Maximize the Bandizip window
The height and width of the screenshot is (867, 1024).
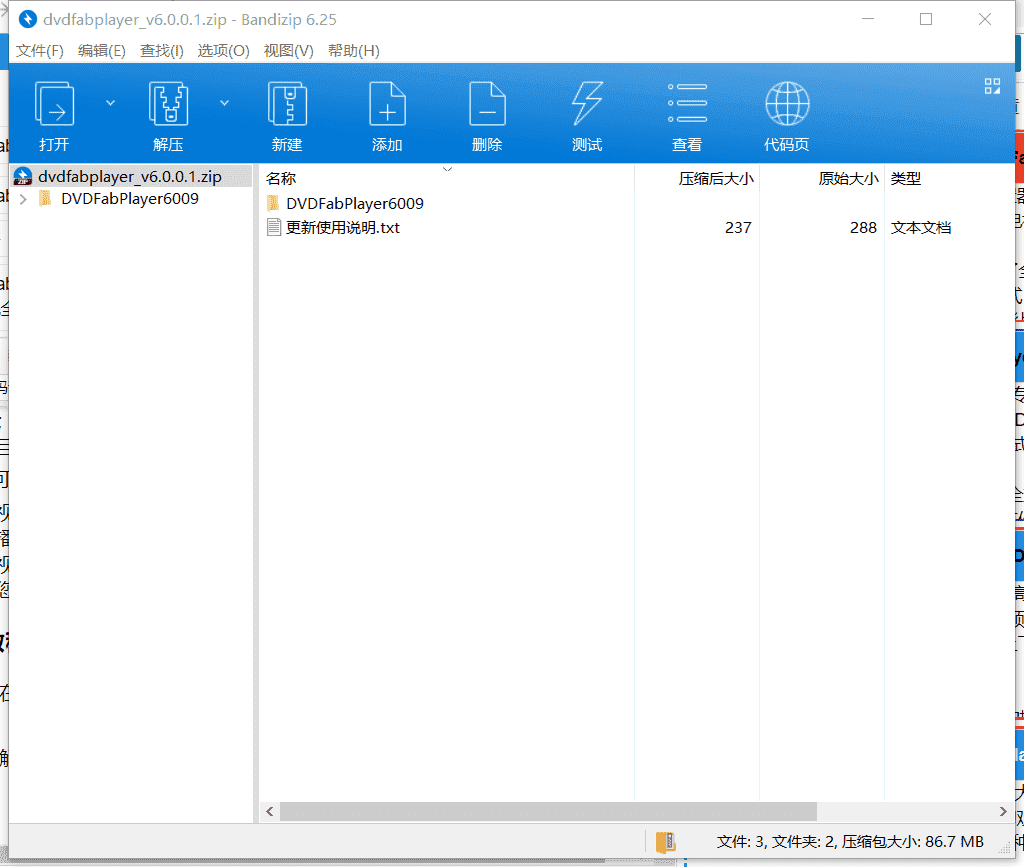pos(926,19)
